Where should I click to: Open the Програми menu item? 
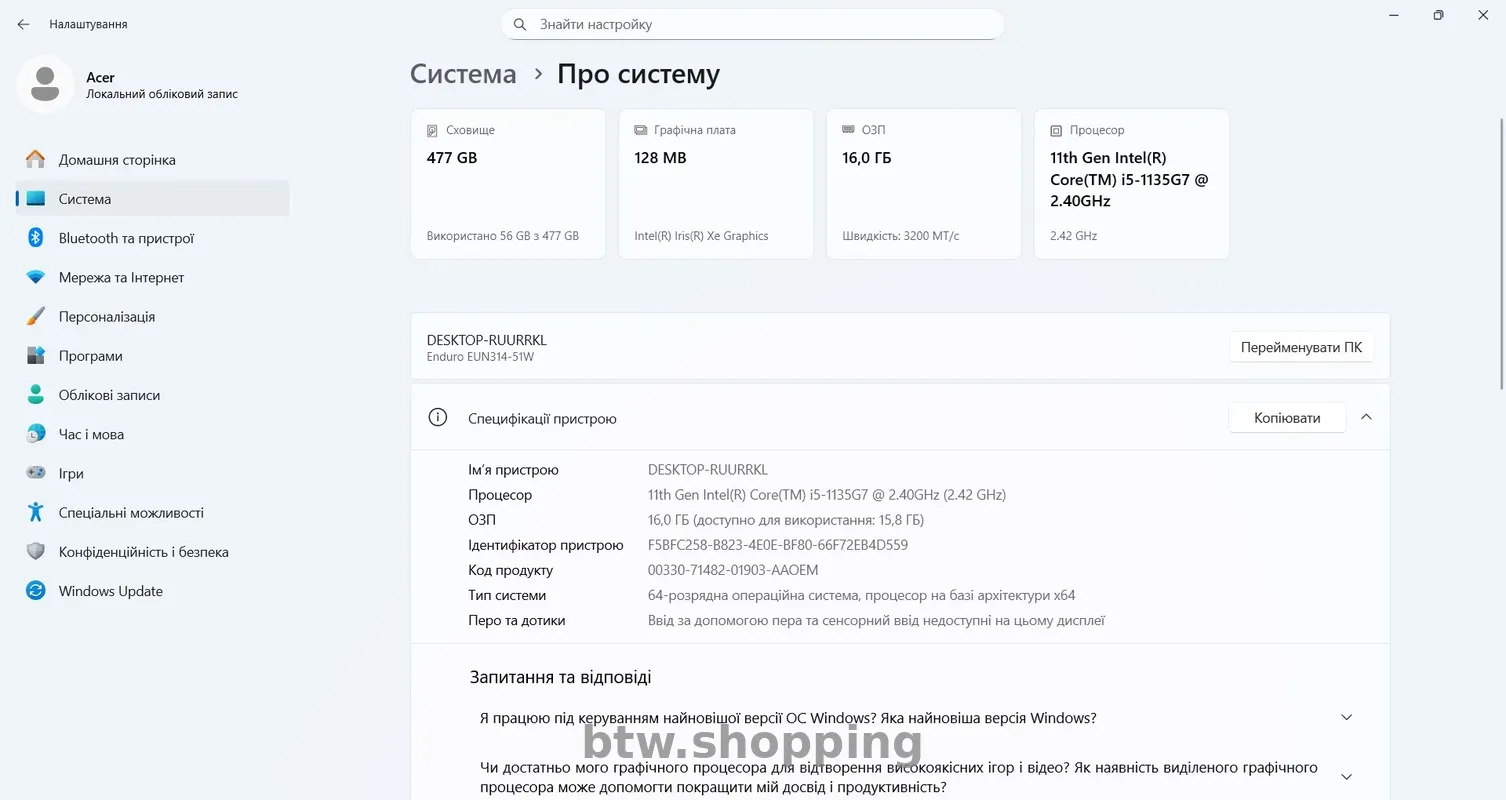click(90, 356)
